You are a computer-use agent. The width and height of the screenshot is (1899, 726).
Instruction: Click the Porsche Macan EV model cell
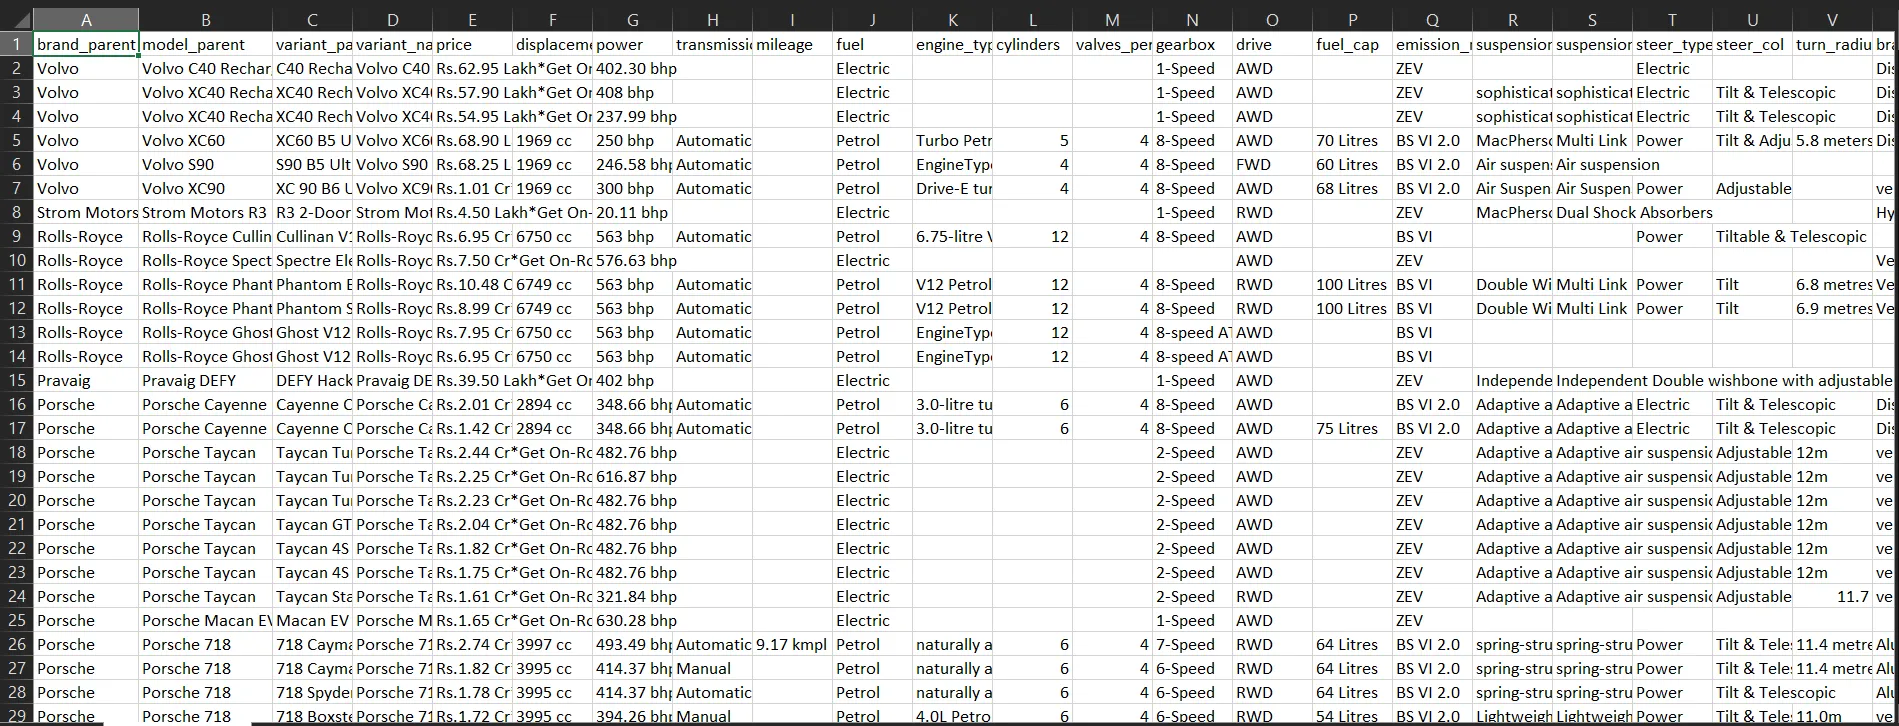point(205,620)
